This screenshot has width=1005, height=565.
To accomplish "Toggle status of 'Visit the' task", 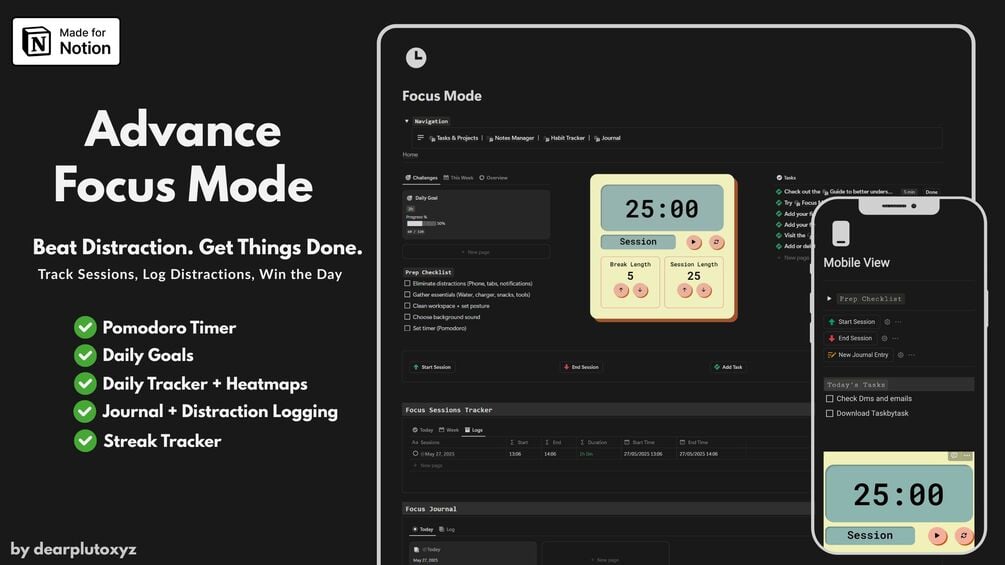I will point(779,235).
